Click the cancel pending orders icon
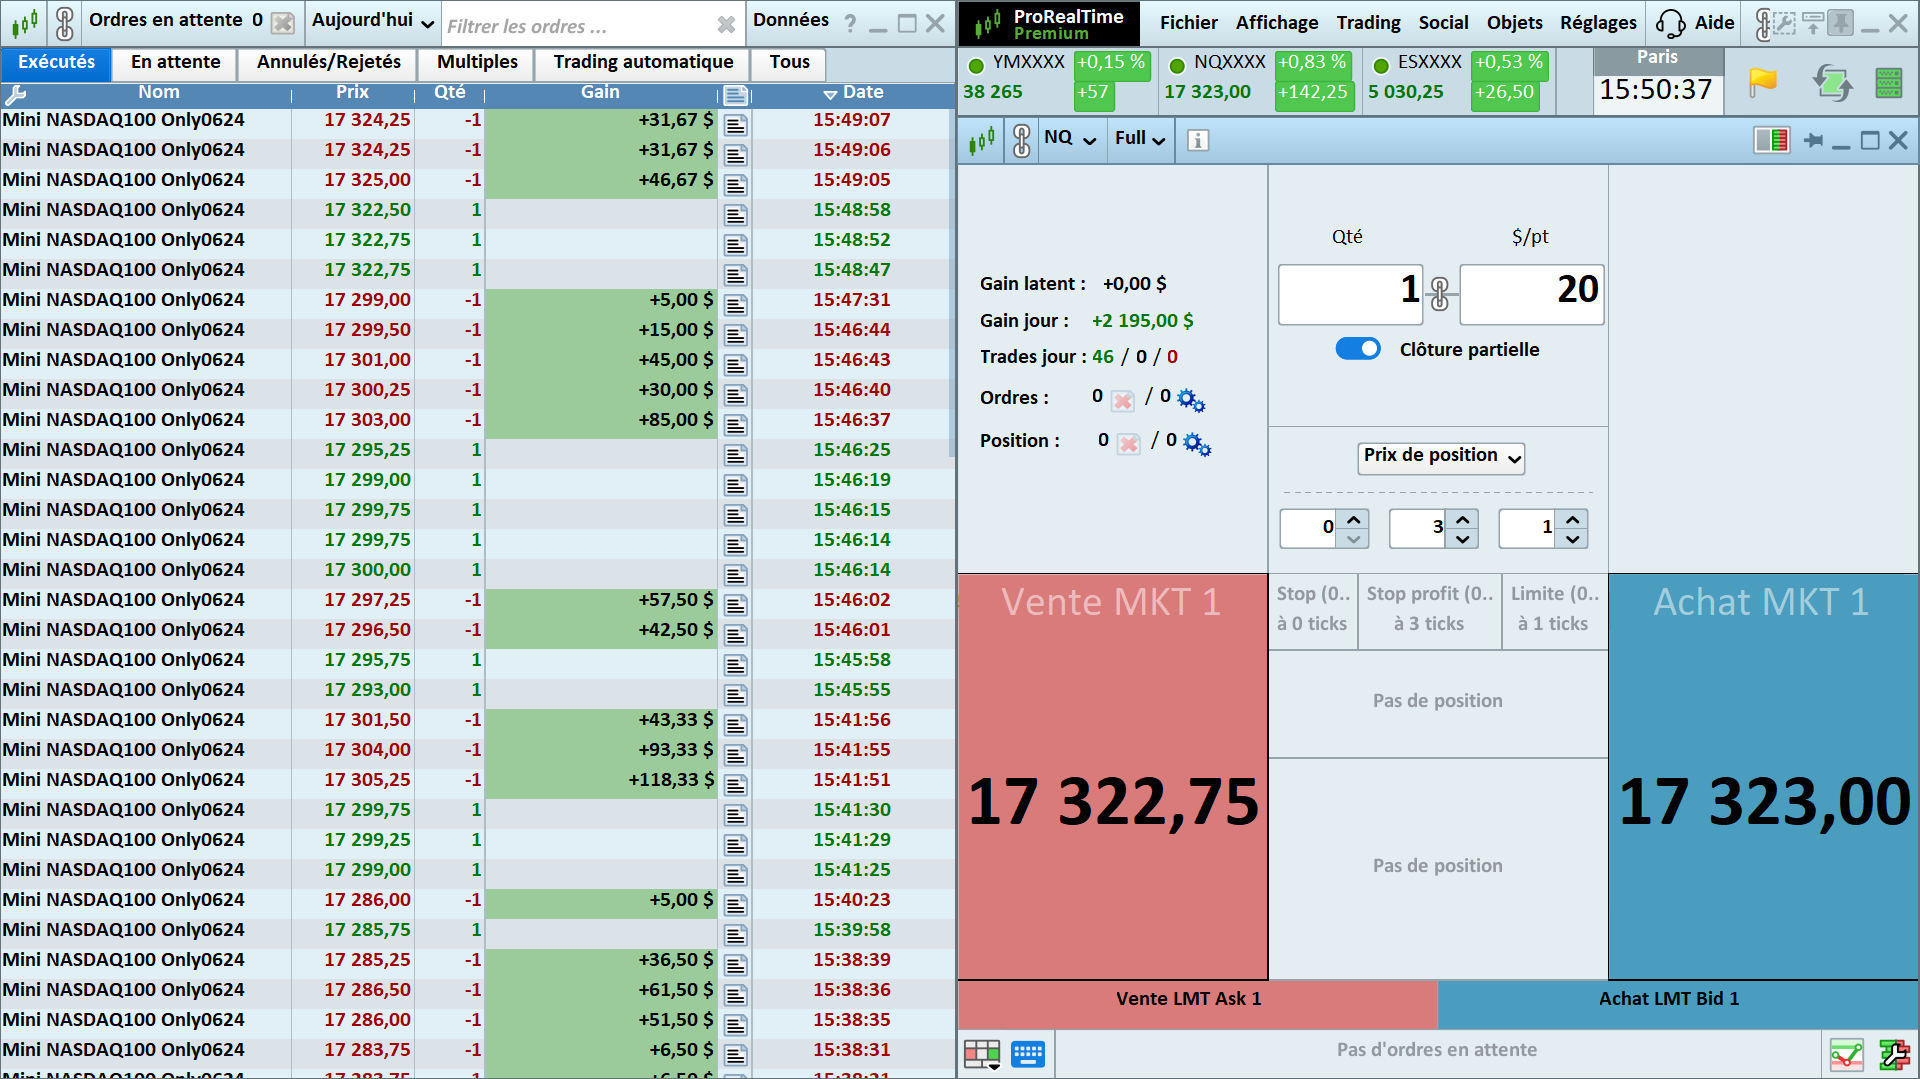Image resolution: width=1920 pixels, height=1079 pixels. [x=283, y=22]
